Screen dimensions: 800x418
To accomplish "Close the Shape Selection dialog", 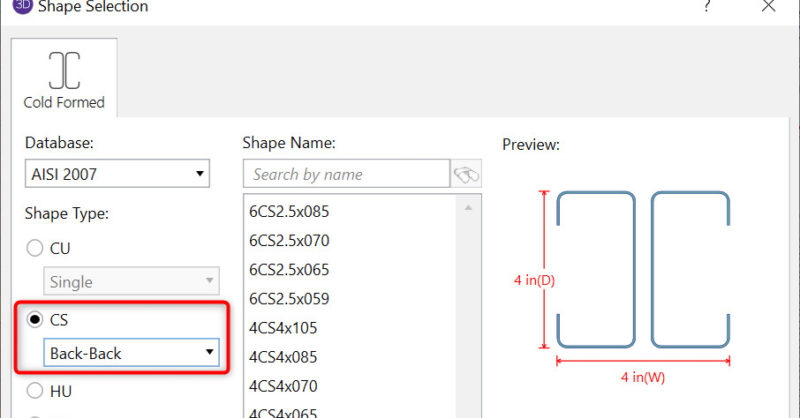I will 768,7.
